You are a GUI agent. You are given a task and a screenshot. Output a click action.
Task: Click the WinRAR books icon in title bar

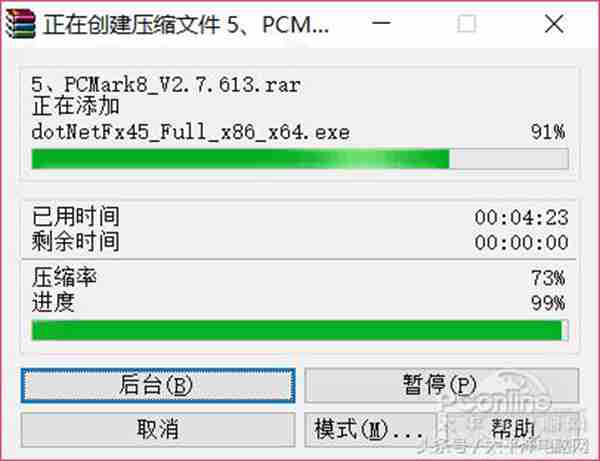[x=21, y=24]
